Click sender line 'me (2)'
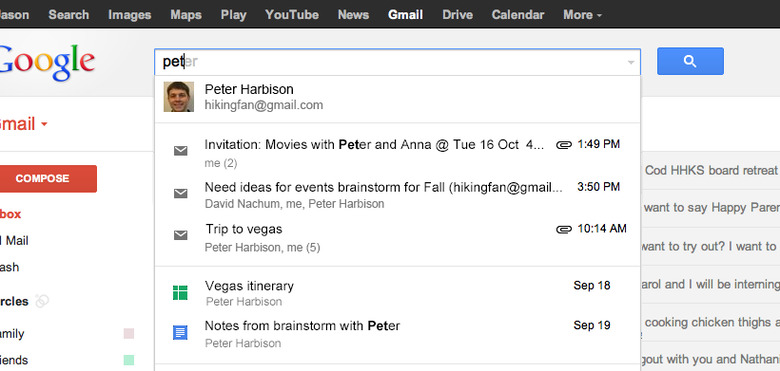This screenshot has width=780, height=371. (221, 163)
